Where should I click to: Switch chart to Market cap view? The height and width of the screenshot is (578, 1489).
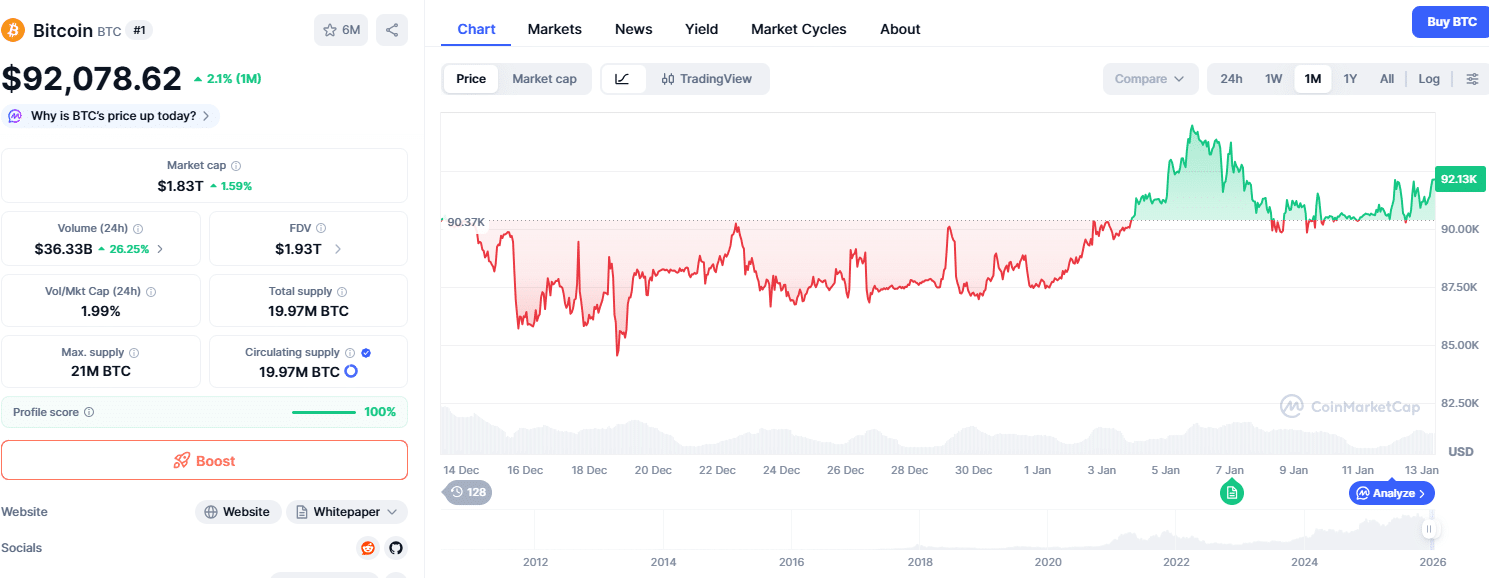coord(544,79)
